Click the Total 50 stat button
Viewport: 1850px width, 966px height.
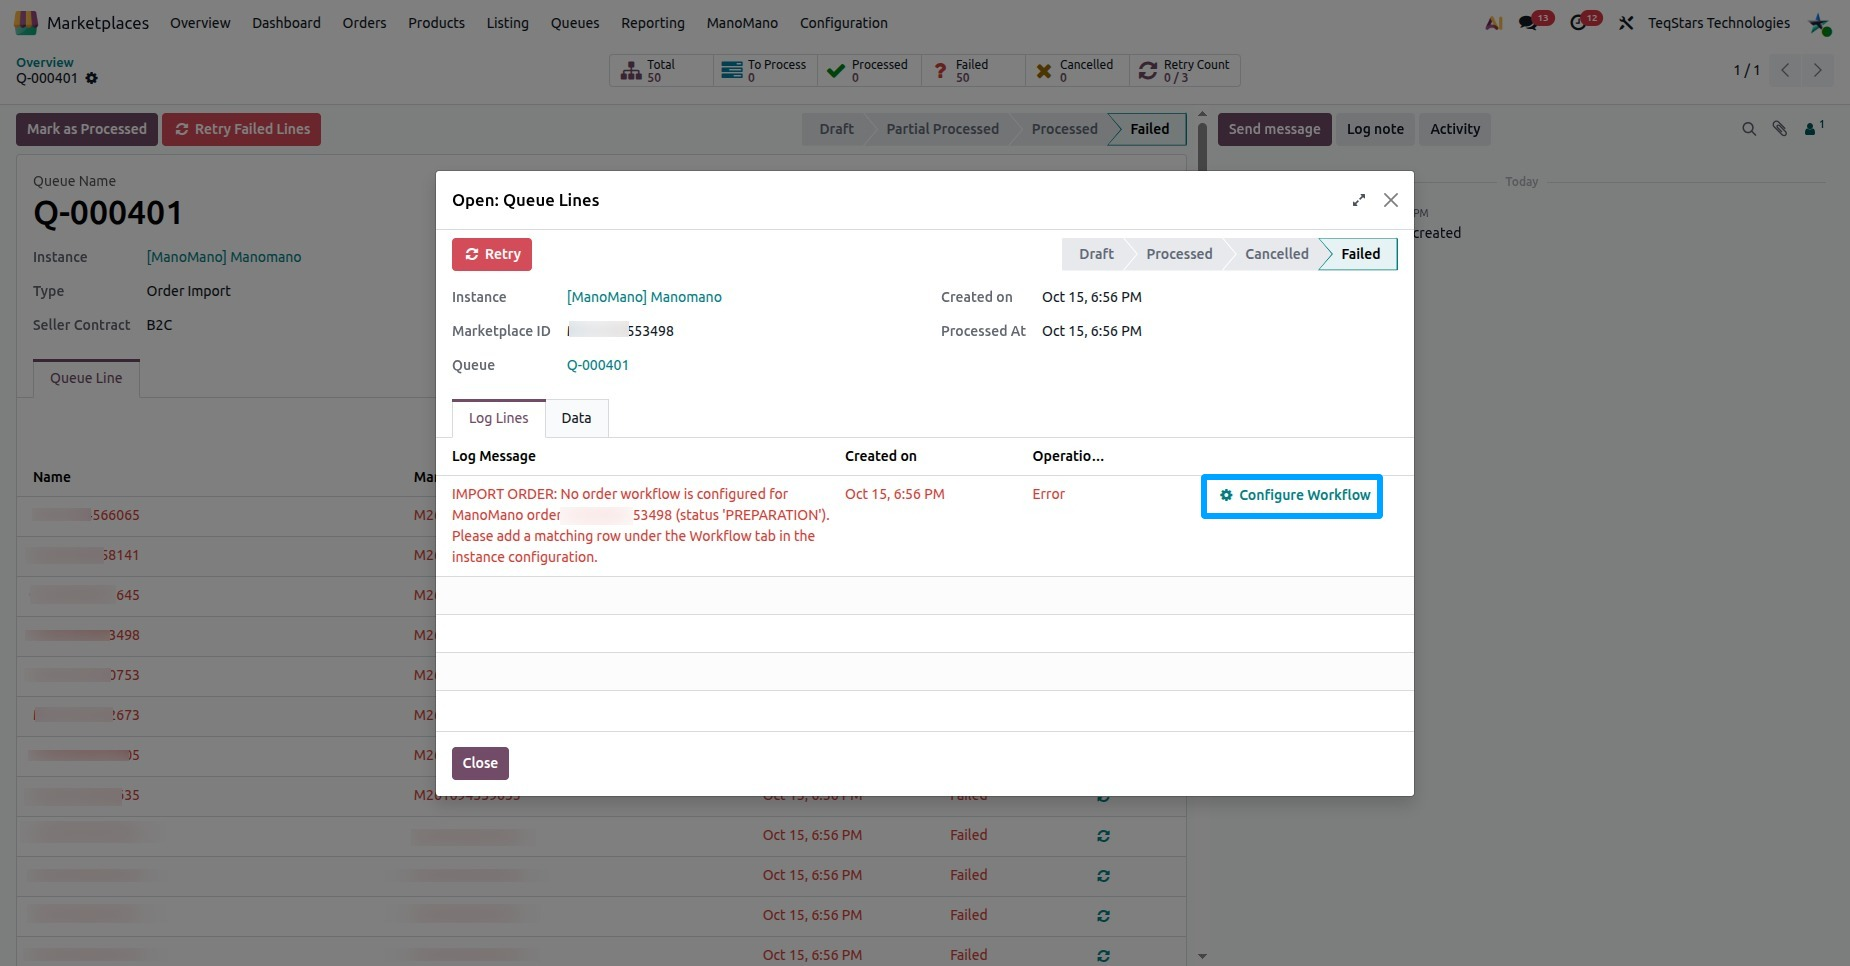pos(661,70)
